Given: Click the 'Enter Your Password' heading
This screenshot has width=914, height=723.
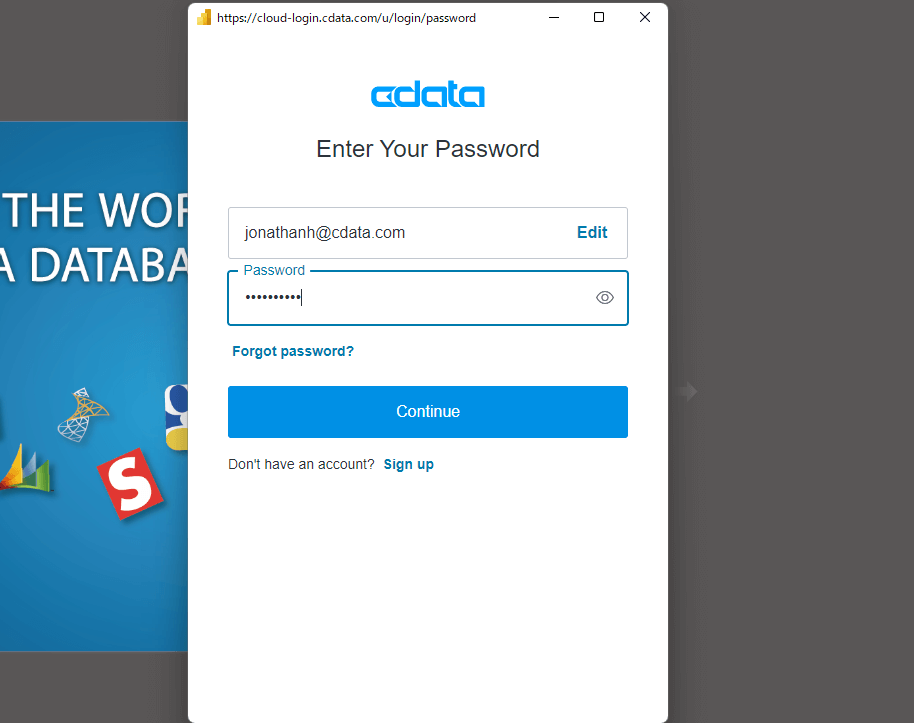Looking at the screenshot, I should click(428, 149).
